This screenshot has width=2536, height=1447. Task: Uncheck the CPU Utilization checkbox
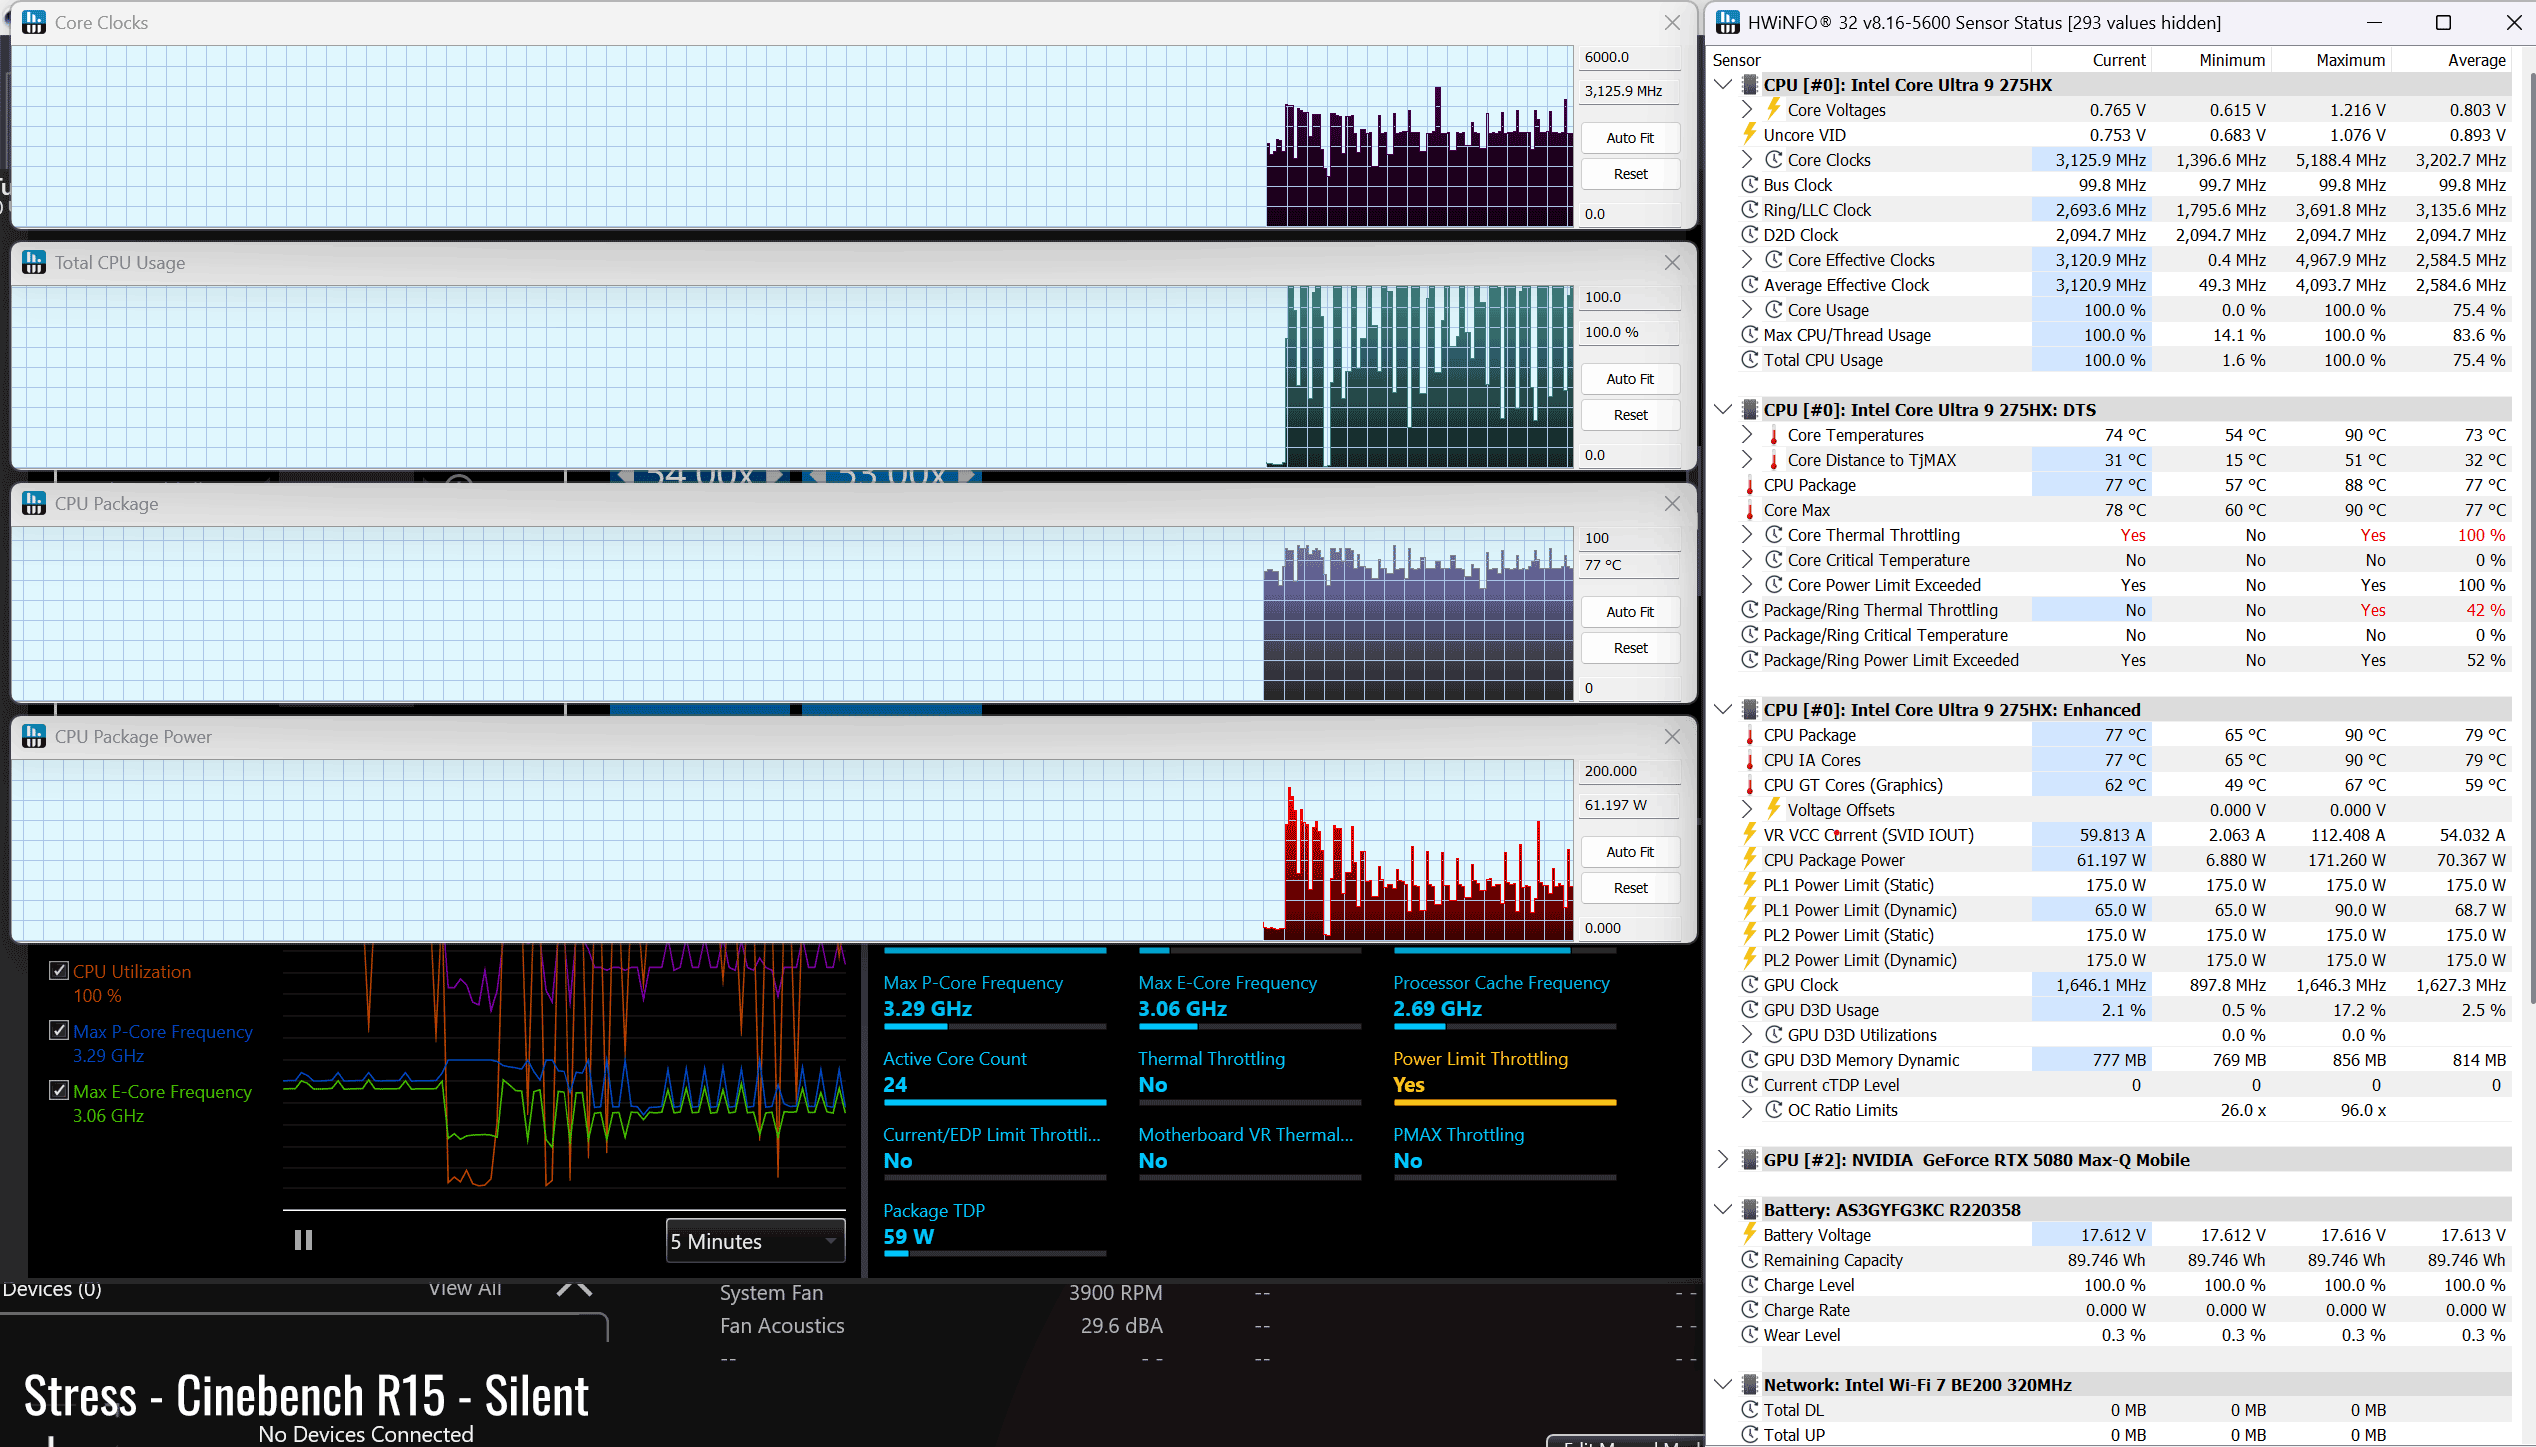click(x=59, y=971)
